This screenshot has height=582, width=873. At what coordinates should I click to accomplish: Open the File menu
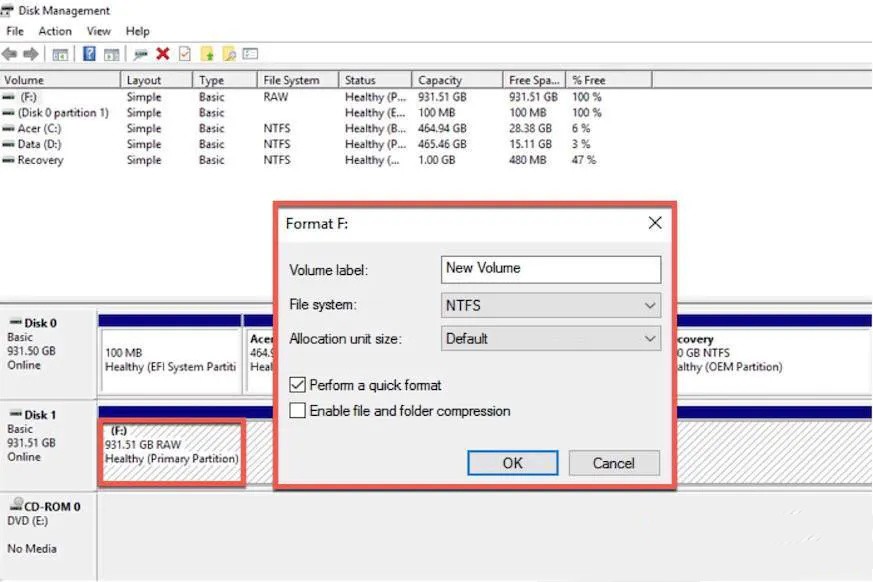(x=15, y=31)
